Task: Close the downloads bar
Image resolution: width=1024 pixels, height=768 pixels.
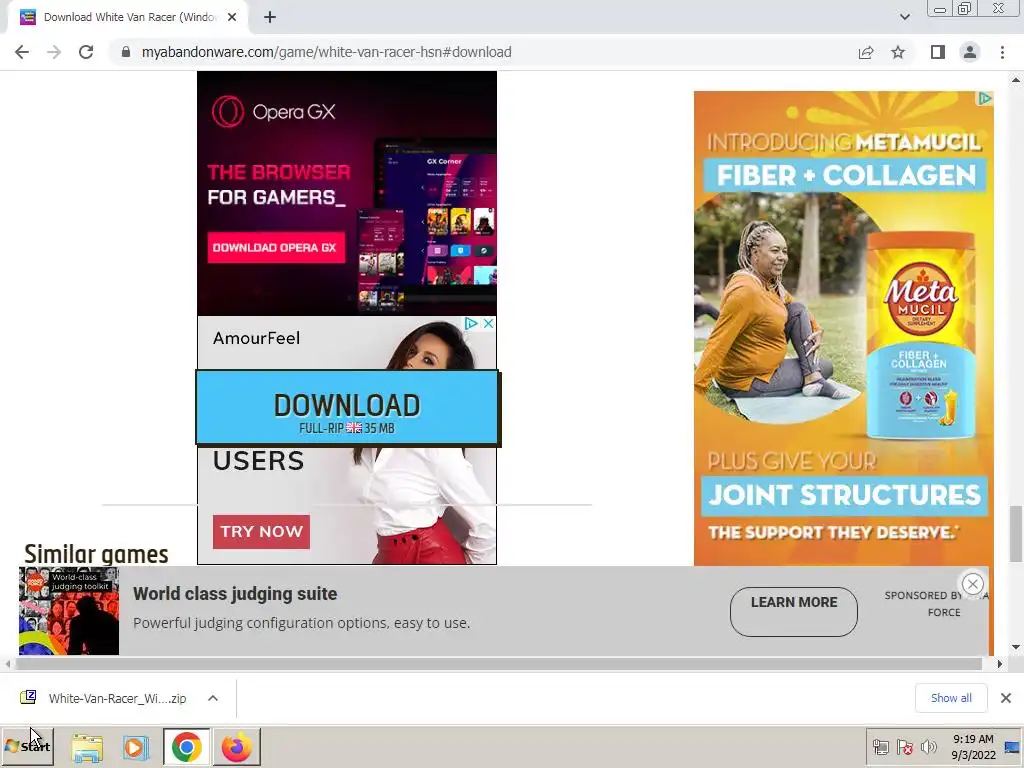Action: click(x=1006, y=698)
